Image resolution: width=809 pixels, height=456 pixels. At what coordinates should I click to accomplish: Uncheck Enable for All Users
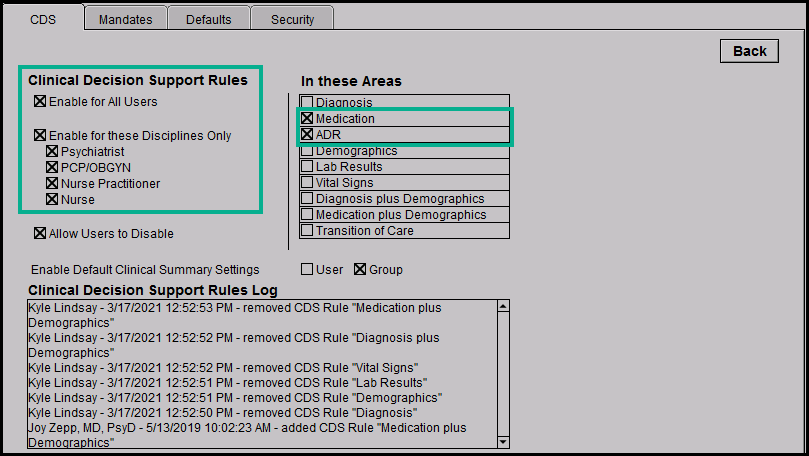pyautogui.click(x=40, y=102)
